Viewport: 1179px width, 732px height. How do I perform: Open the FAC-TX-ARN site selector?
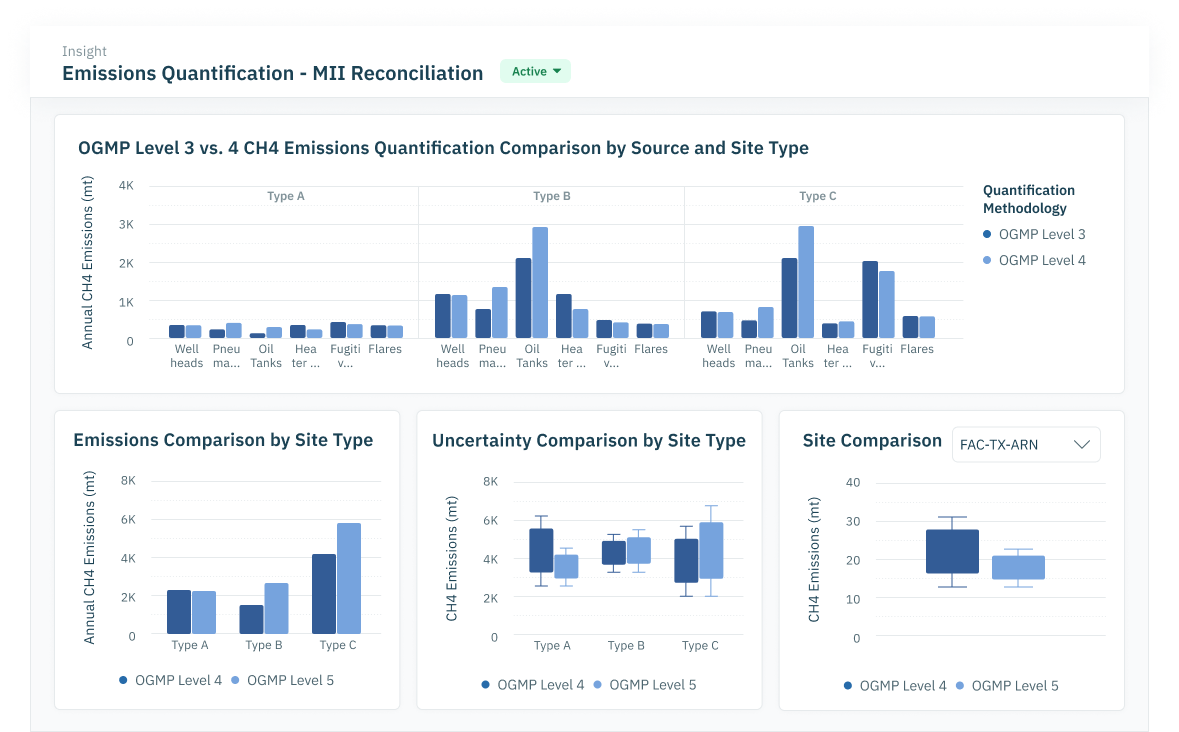pos(1026,444)
